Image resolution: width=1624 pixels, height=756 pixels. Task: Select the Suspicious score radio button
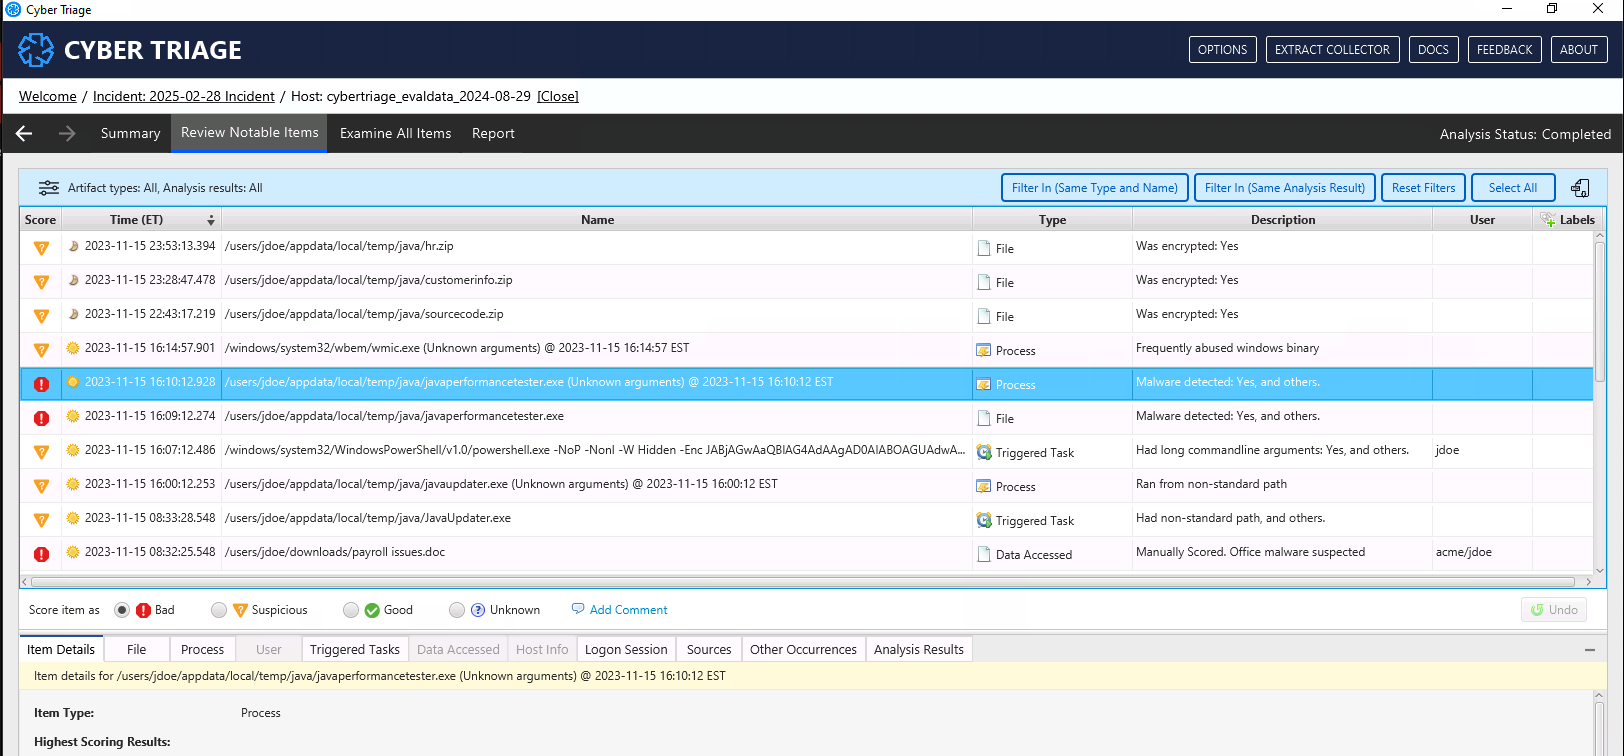(219, 610)
